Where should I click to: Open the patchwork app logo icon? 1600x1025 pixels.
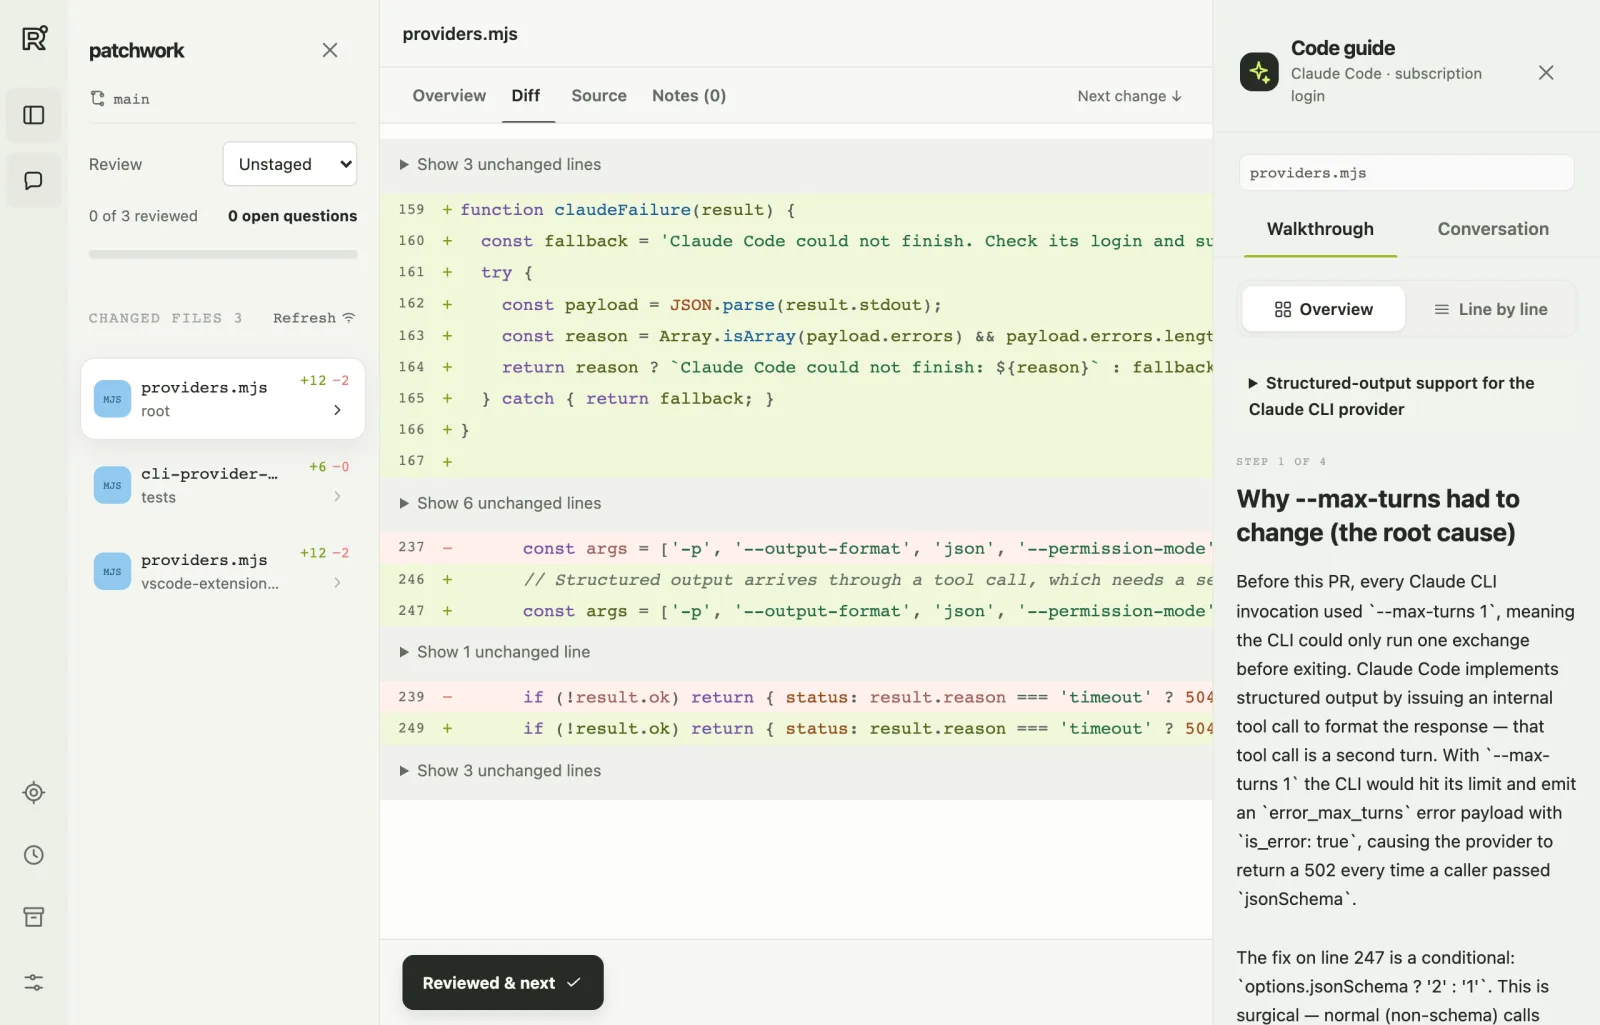point(34,38)
